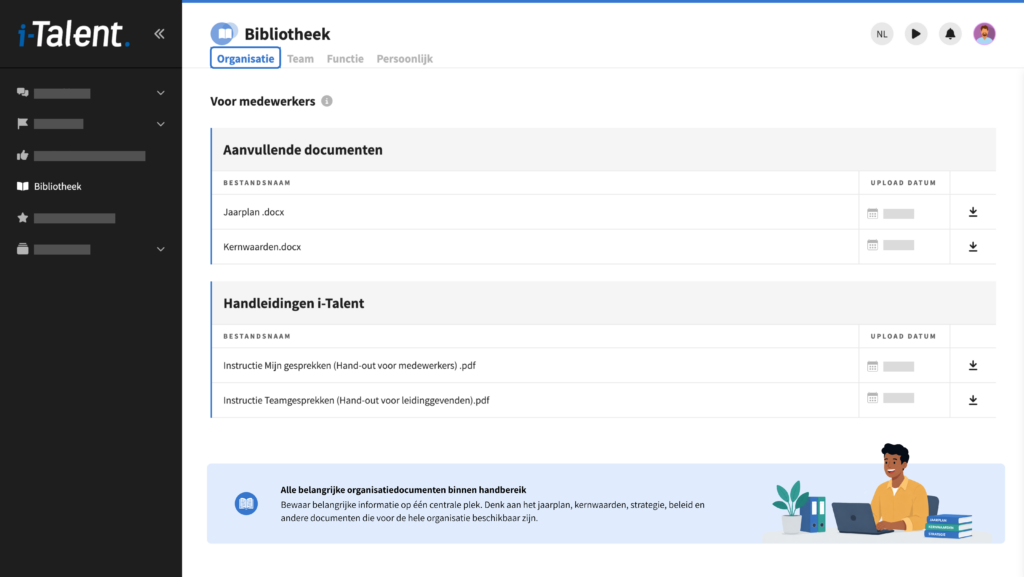The width and height of the screenshot is (1024, 577).
Task: Click Upload datum header under Aanvullende documenten
Action: click(x=903, y=183)
